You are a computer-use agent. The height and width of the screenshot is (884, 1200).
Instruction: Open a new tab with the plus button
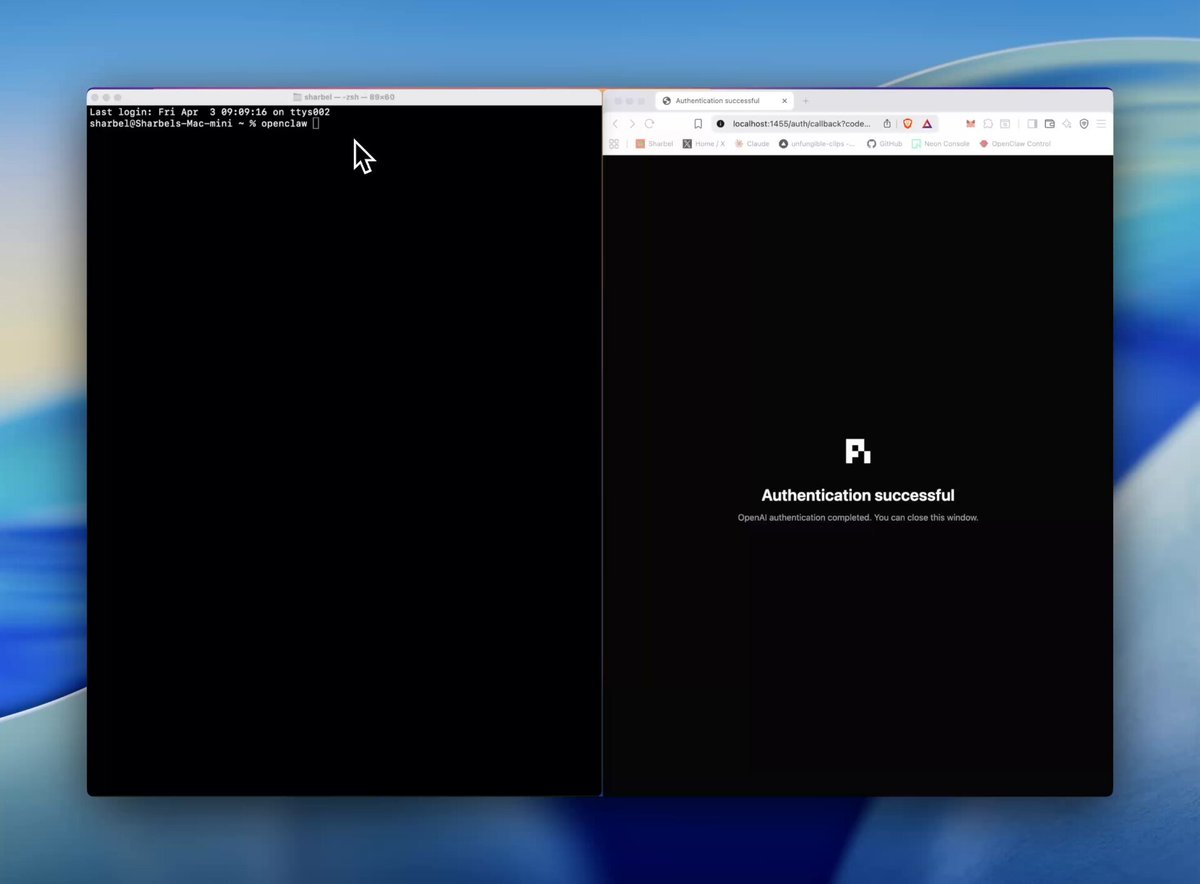coord(805,100)
